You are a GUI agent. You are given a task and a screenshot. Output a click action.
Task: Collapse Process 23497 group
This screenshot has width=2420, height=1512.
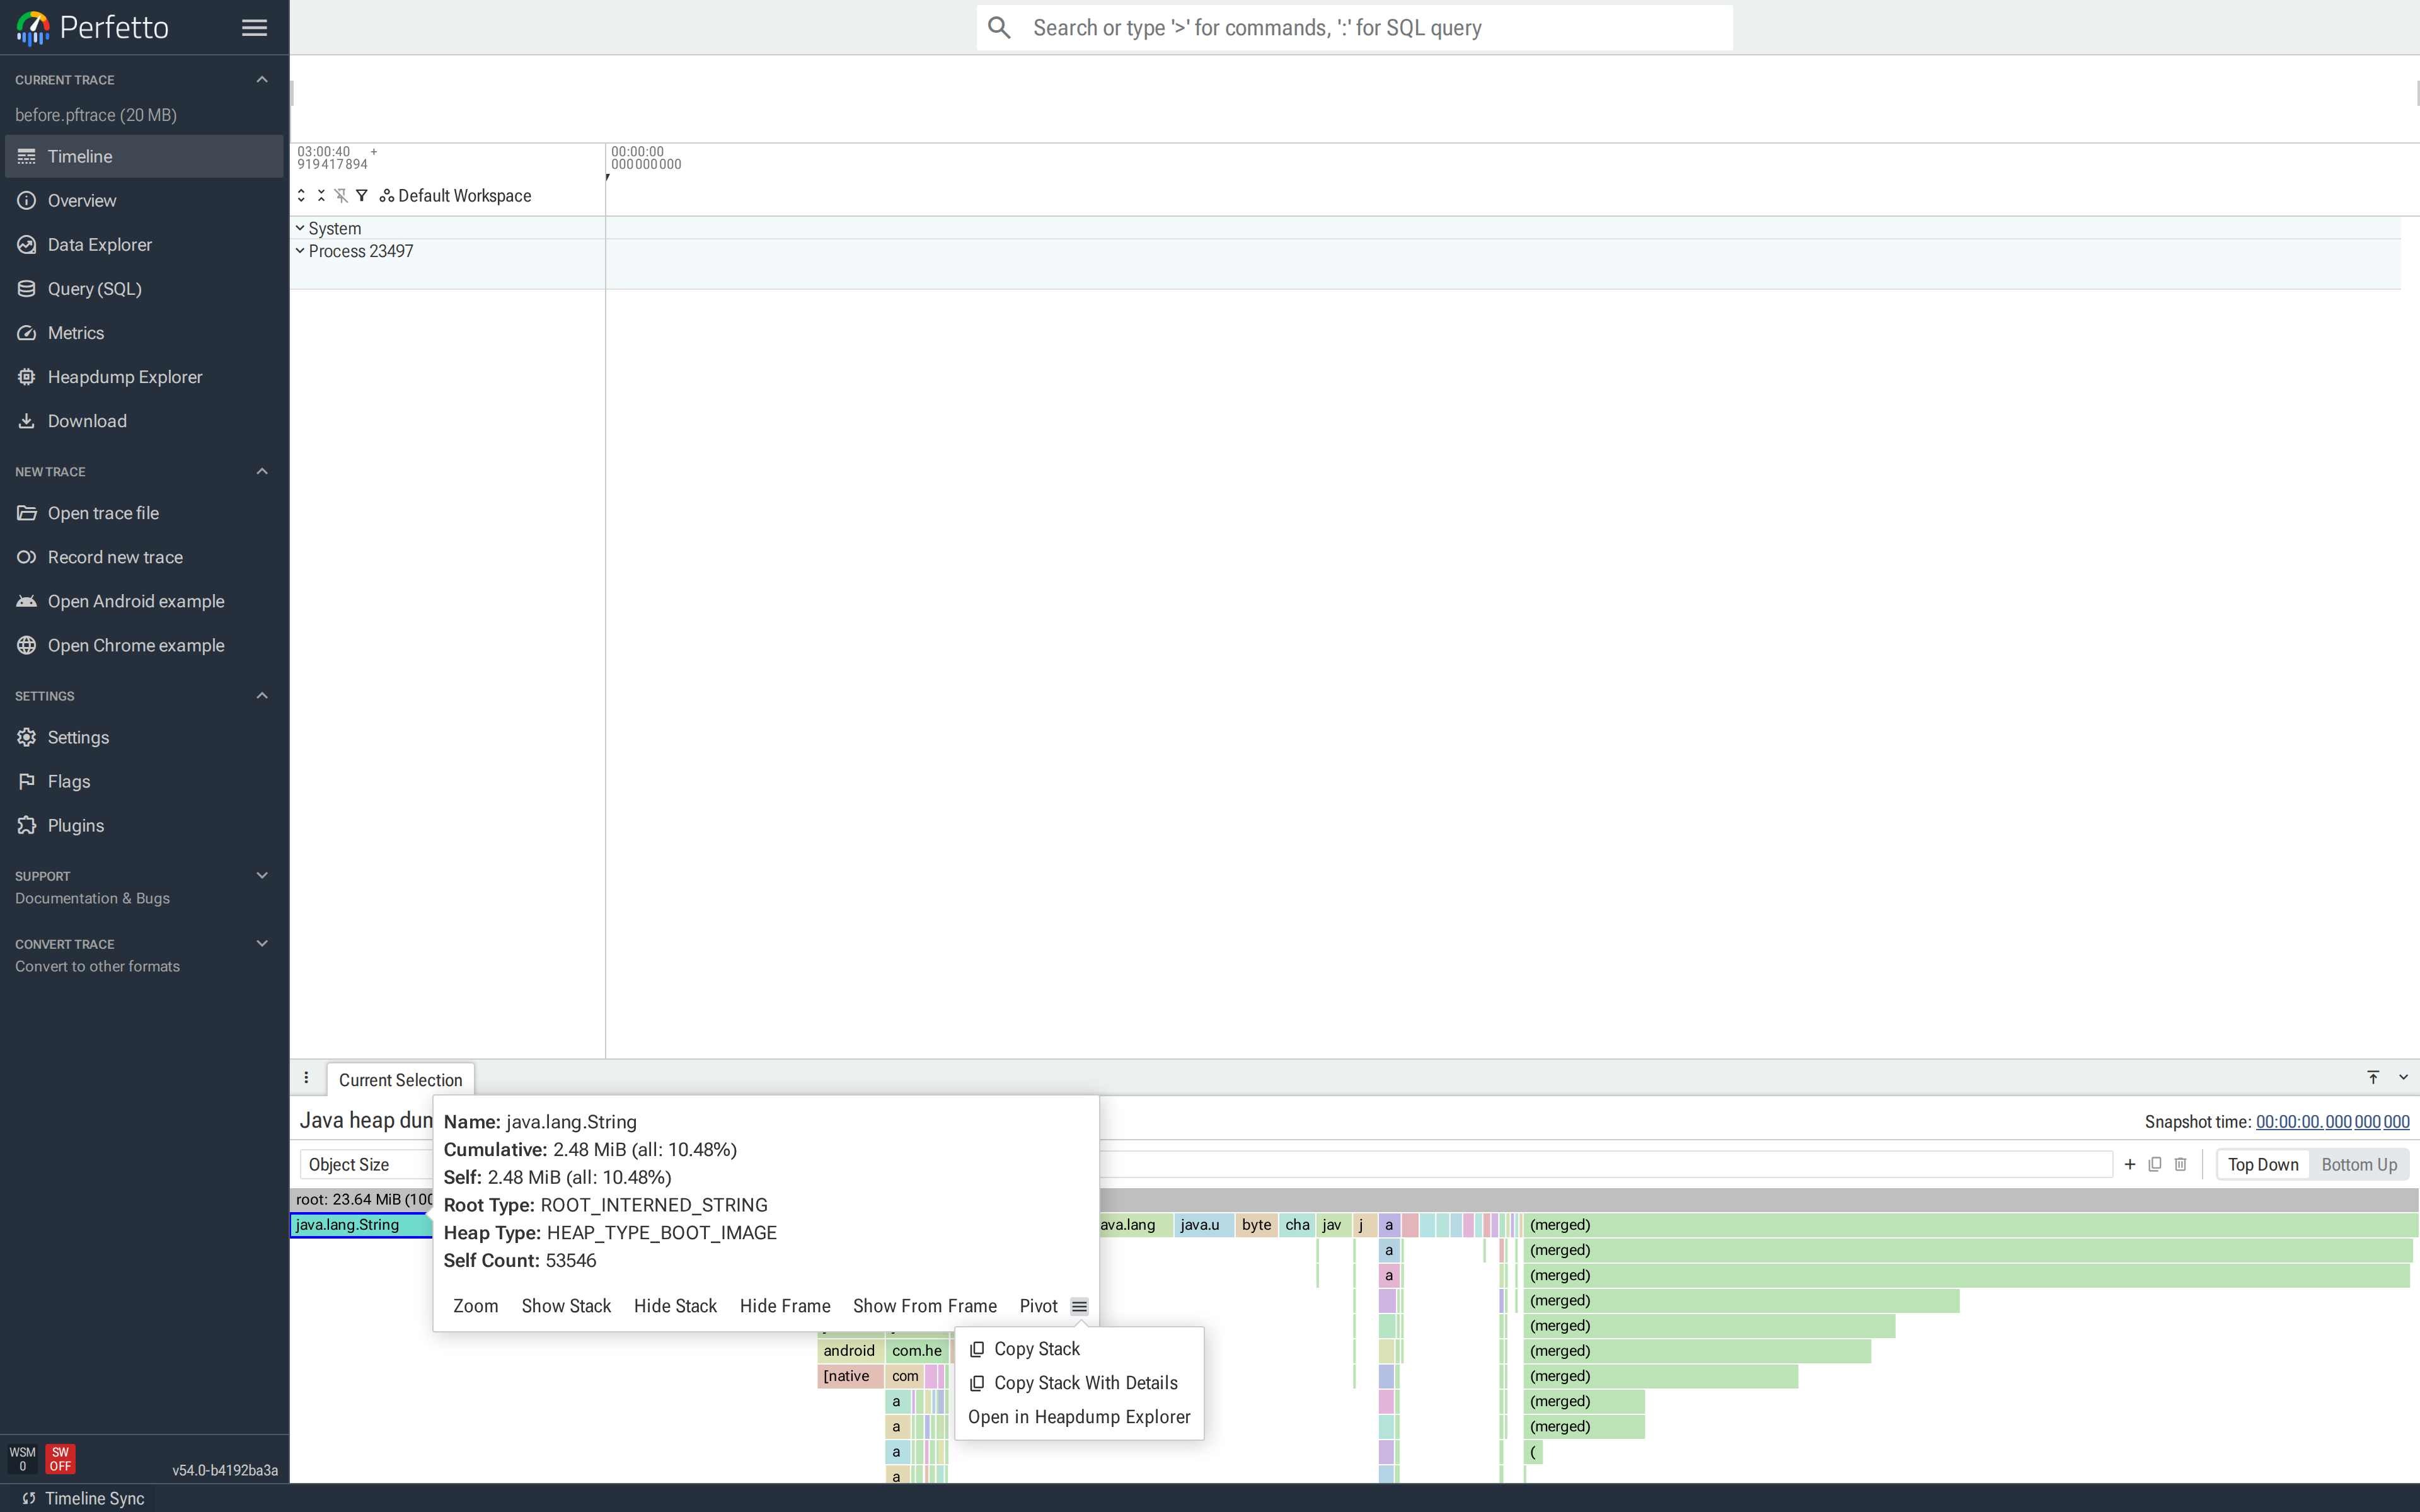pyautogui.click(x=300, y=251)
